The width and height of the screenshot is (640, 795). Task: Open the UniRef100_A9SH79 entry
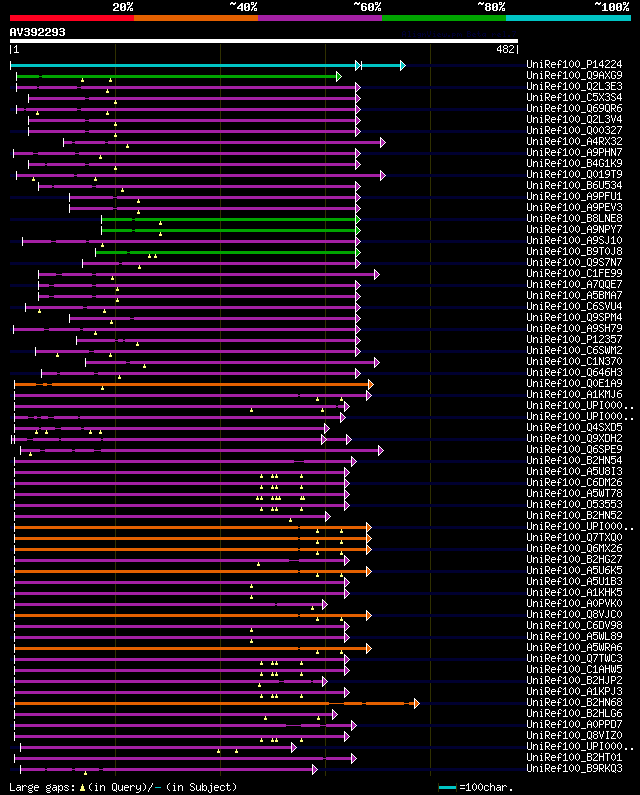(x=574, y=328)
